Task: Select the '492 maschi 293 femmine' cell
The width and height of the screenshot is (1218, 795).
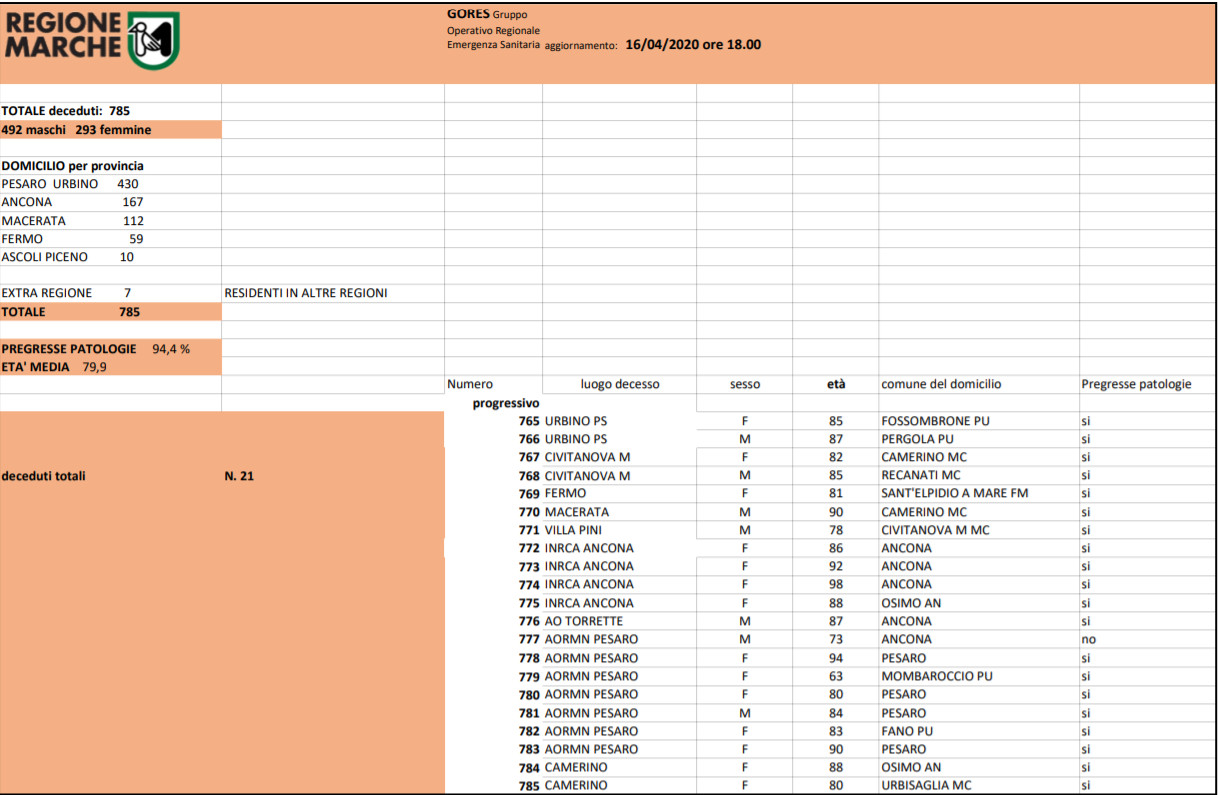Action: tap(111, 130)
